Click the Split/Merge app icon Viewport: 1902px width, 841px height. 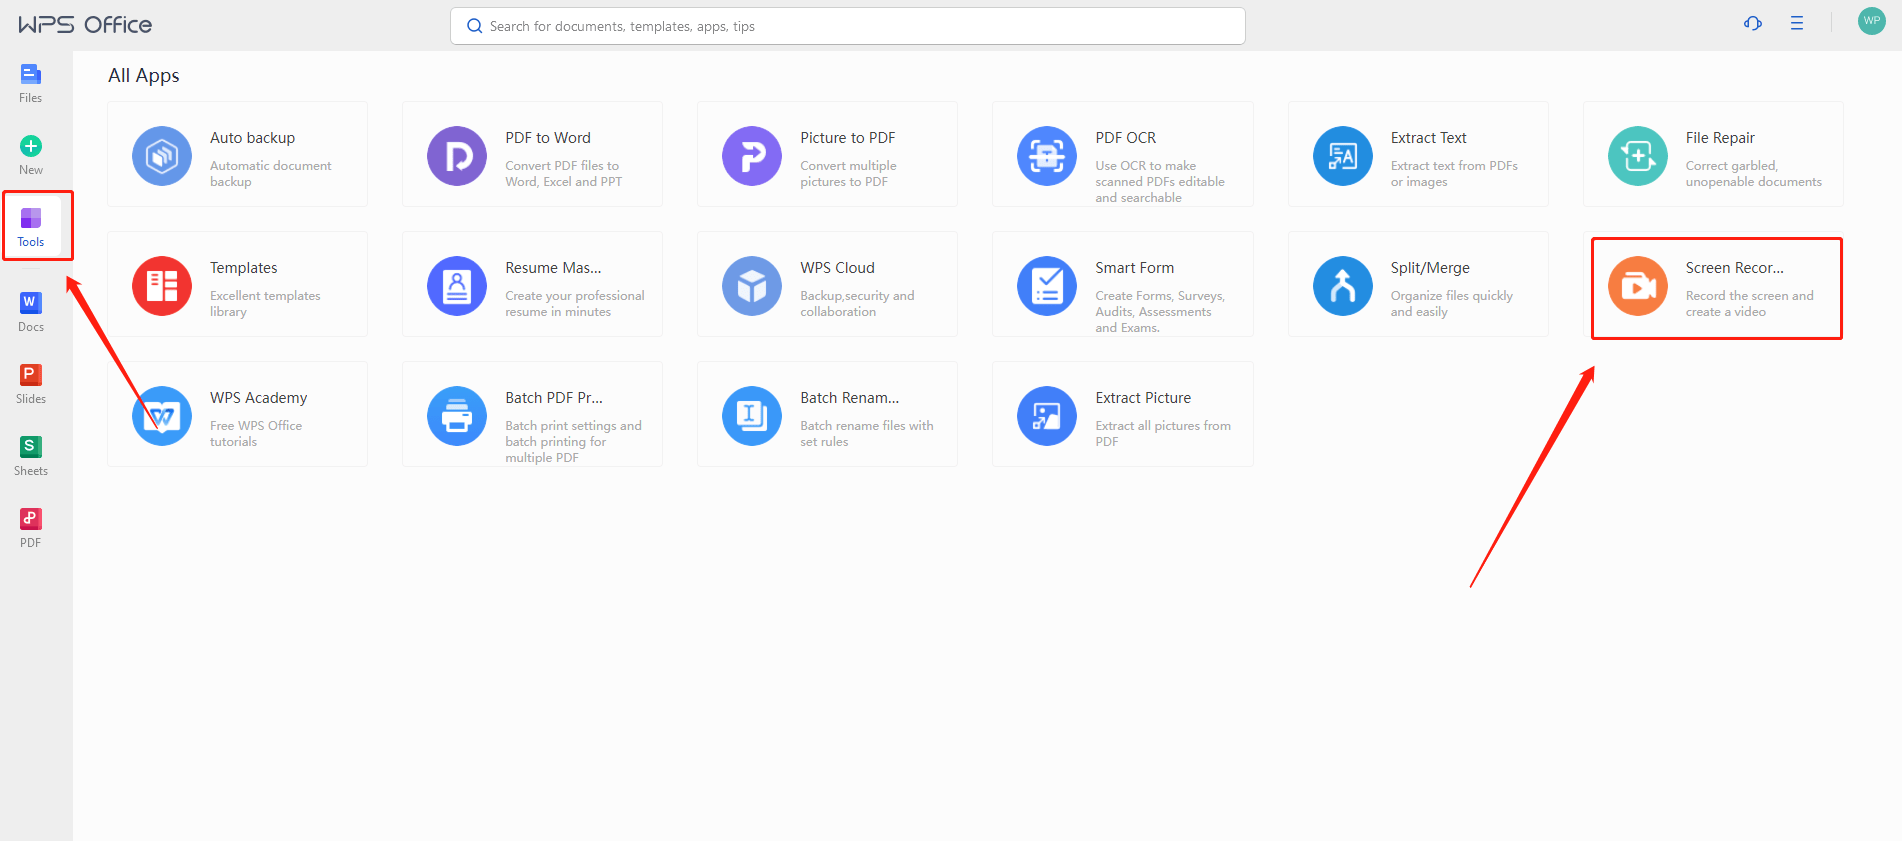(x=1343, y=286)
